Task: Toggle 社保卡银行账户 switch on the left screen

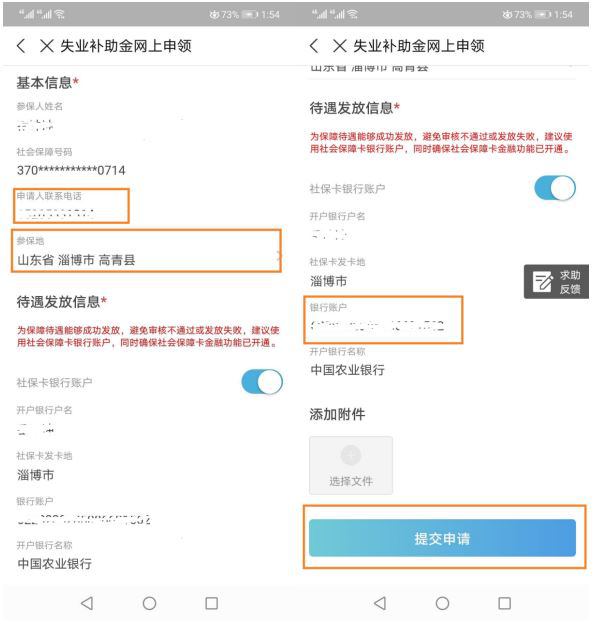Action: [262, 382]
